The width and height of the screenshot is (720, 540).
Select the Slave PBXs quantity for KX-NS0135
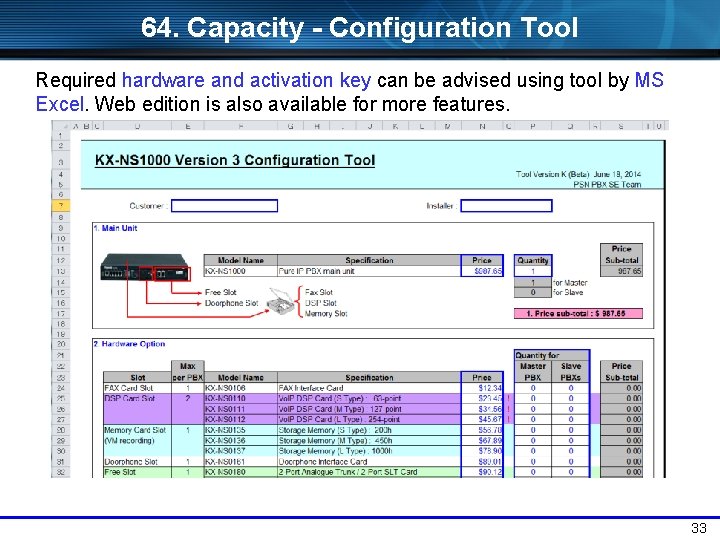pos(571,430)
